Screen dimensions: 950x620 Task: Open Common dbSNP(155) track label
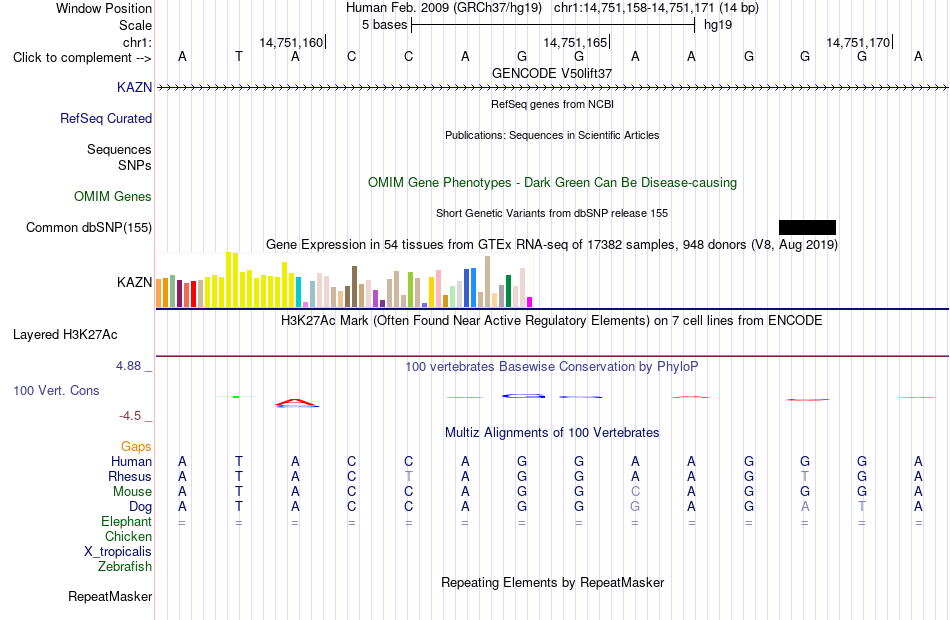point(89,227)
